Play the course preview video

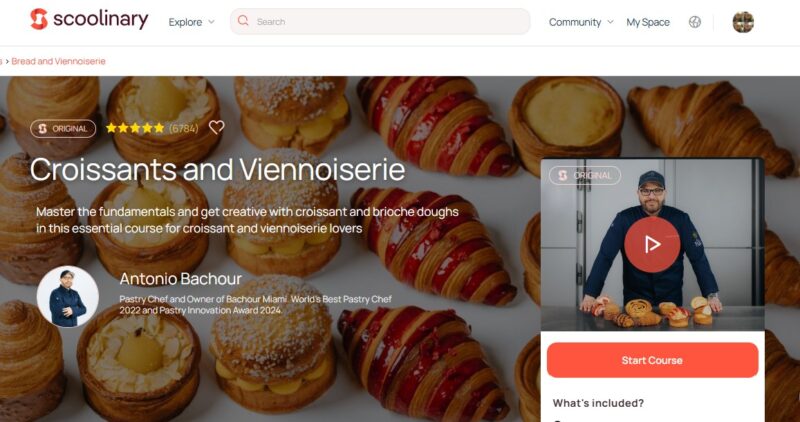(x=652, y=244)
